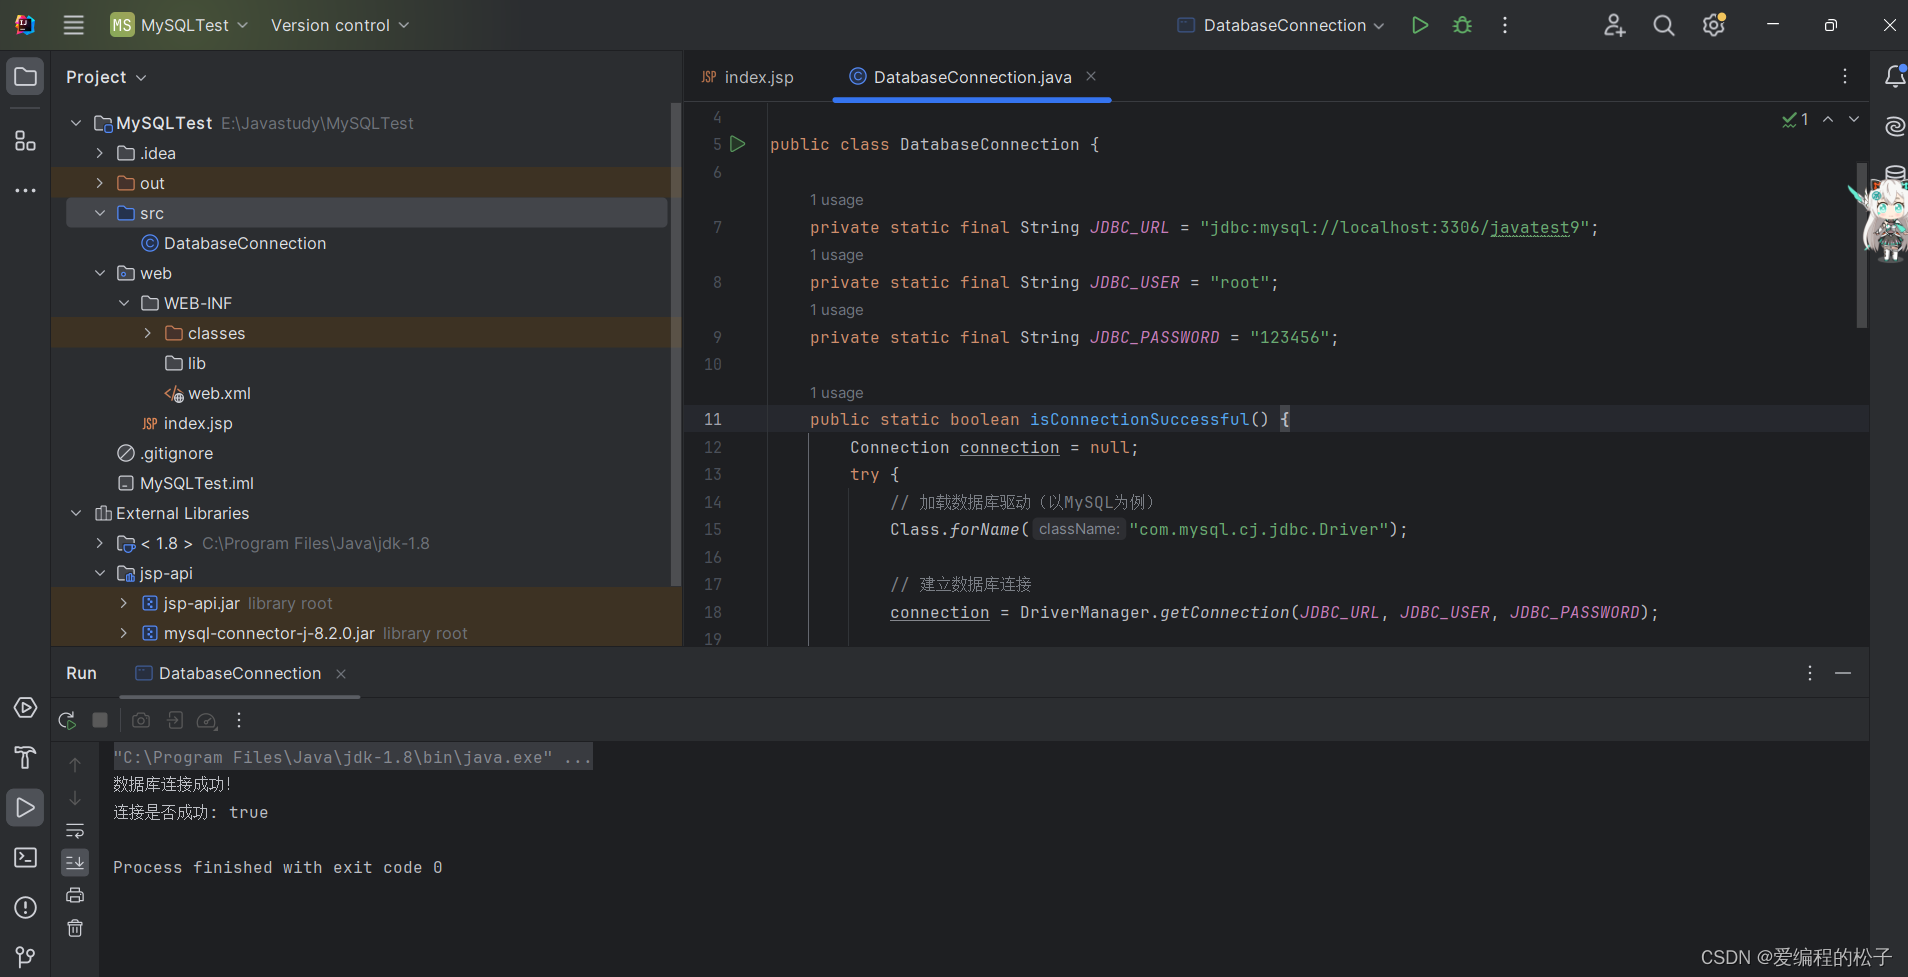The width and height of the screenshot is (1908, 977).
Task: Clear console with trash icon
Action: tap(75, 928)
